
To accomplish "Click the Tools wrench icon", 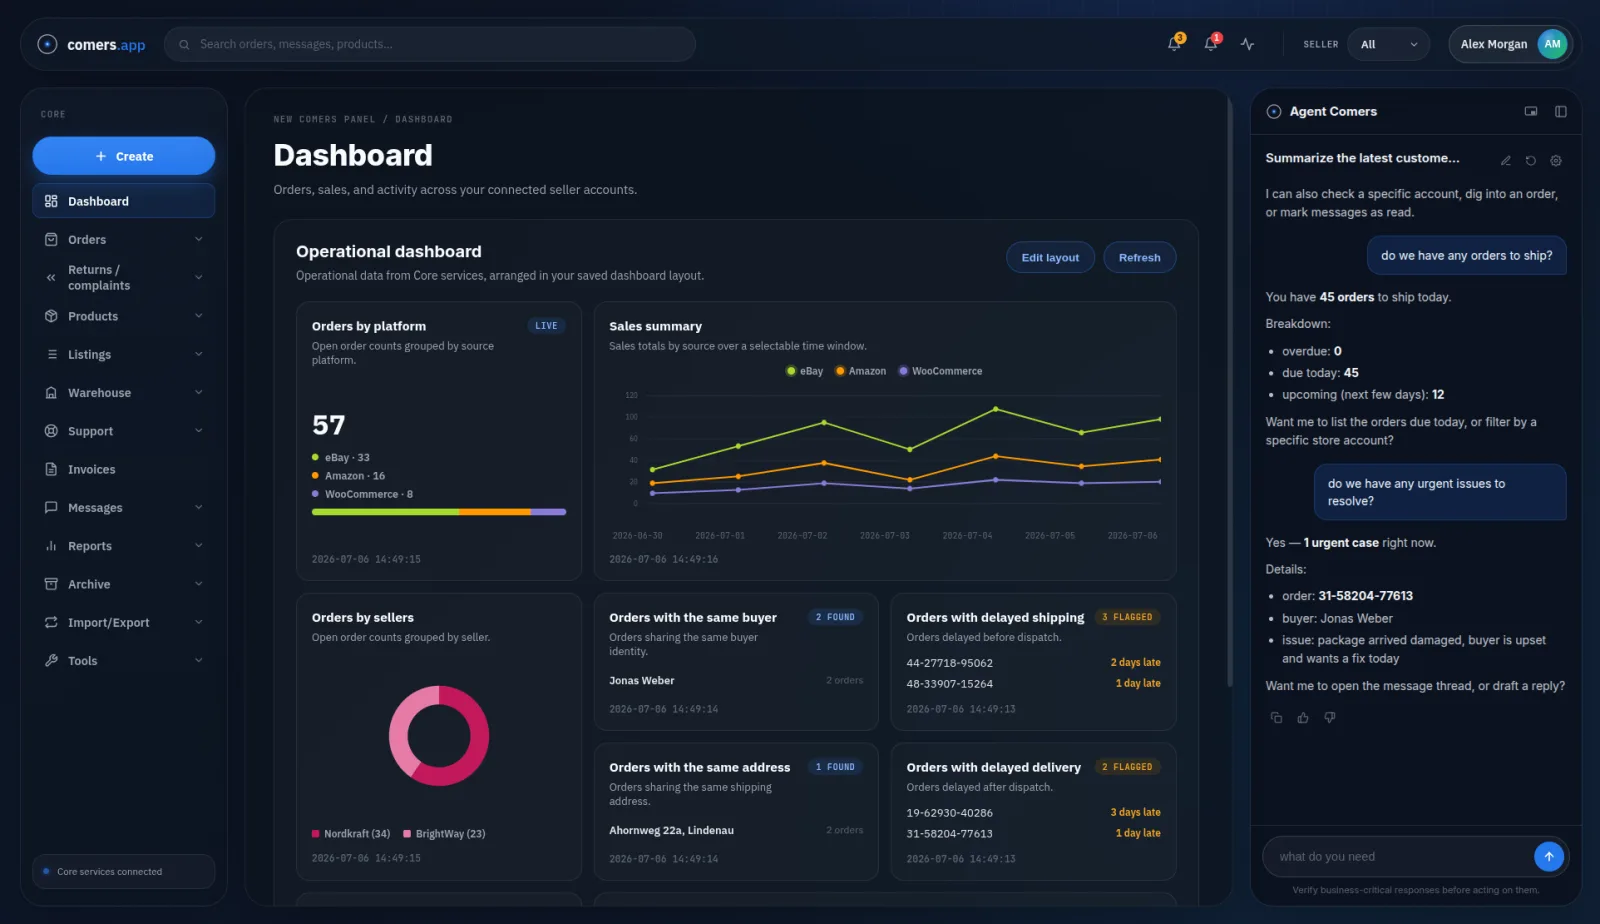I will 51,661.
